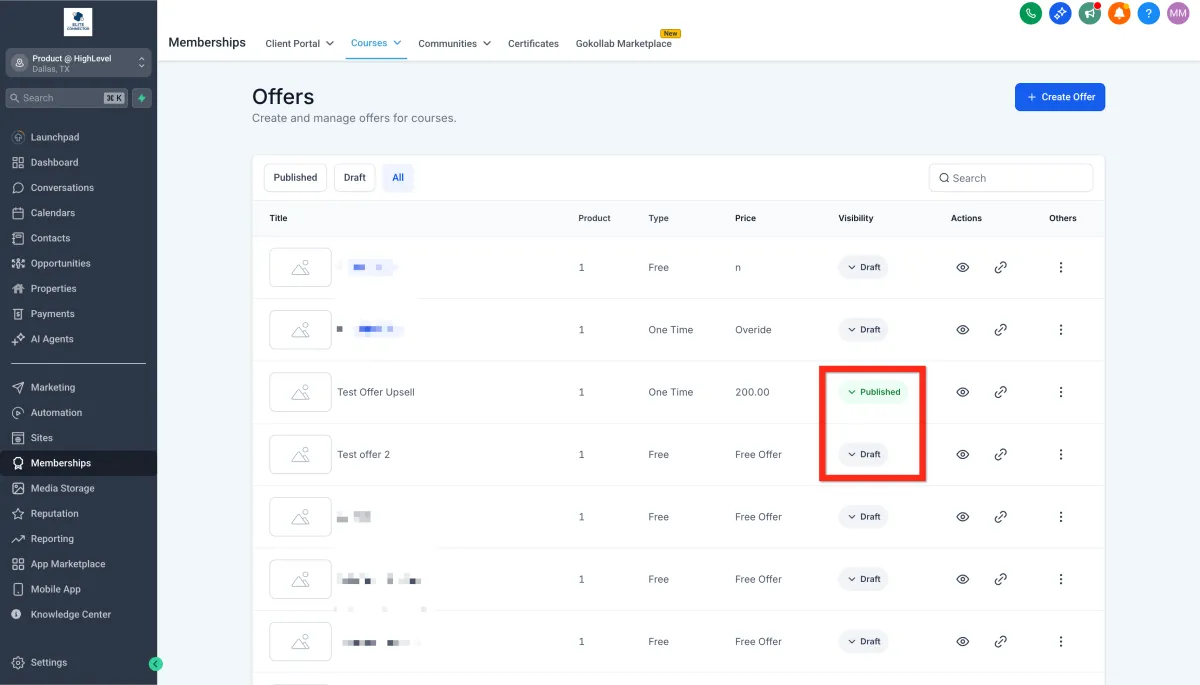Filter offers by Draft
This screenshot has height=685, width=1200.
coord(355,177)
